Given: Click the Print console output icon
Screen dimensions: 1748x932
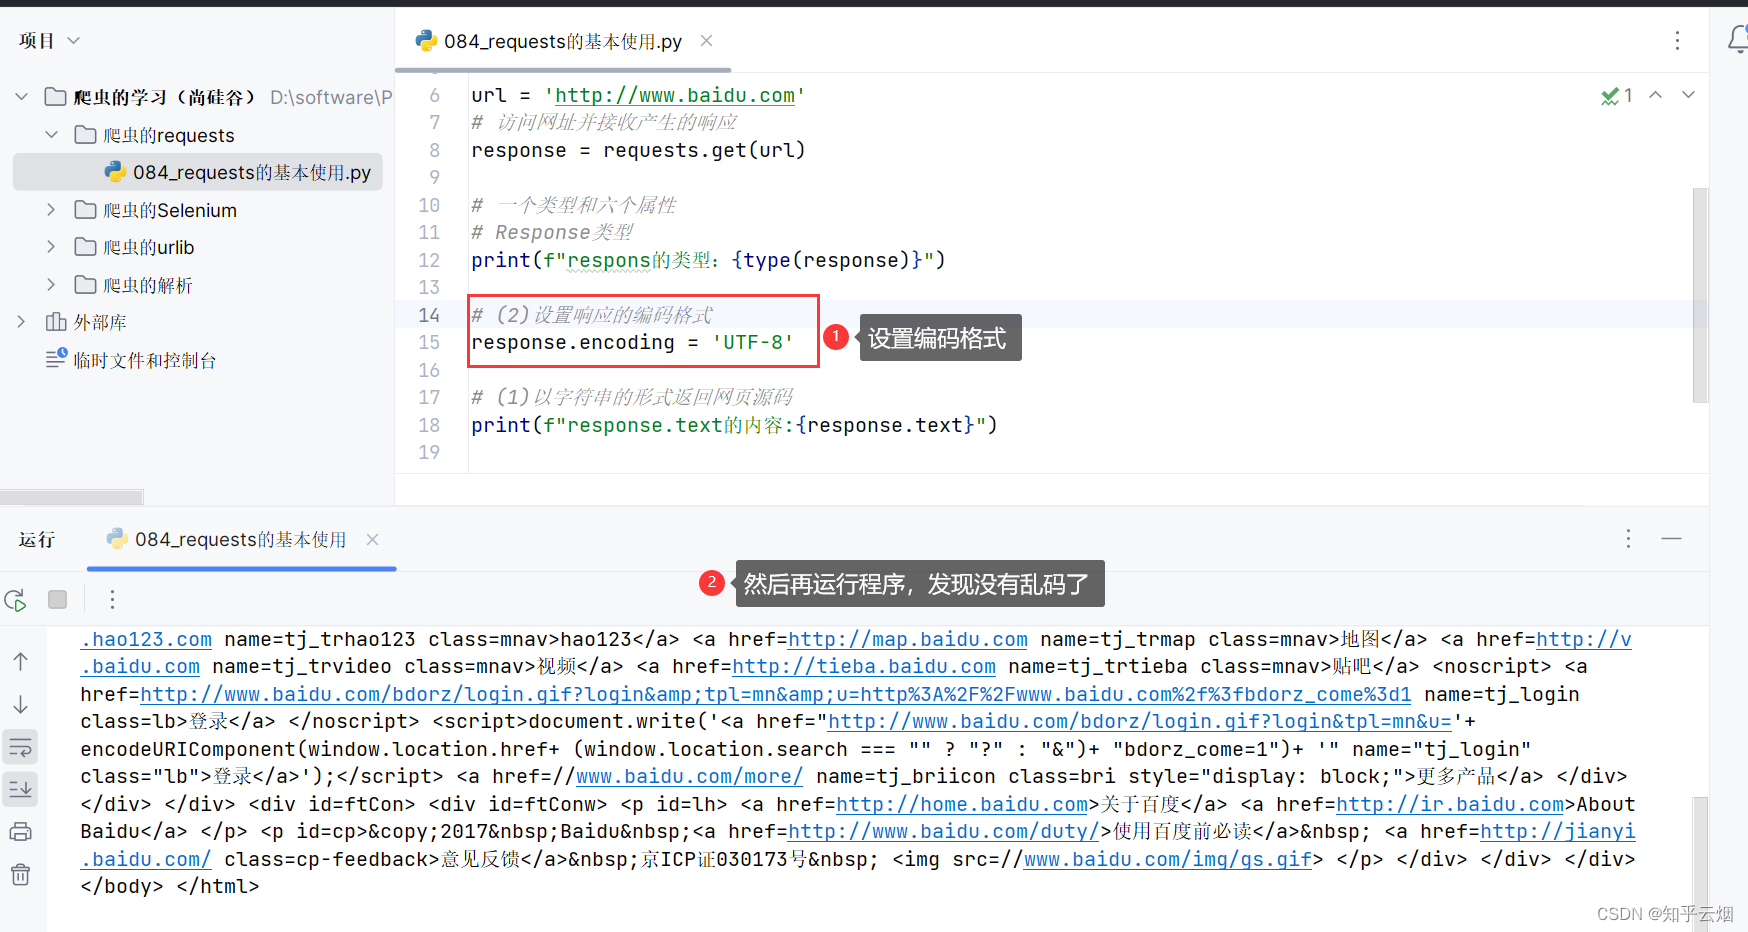Looking at the screenshot, I should [21, 832].
